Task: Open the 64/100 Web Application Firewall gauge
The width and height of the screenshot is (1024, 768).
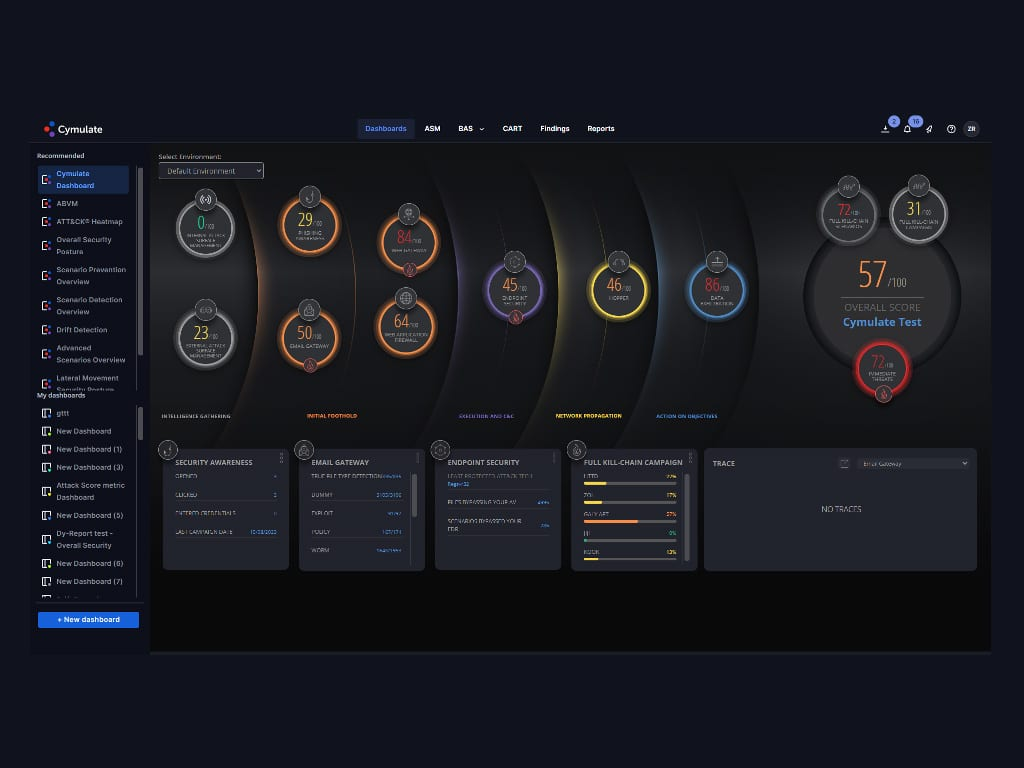Action: [x=406, y=326]
